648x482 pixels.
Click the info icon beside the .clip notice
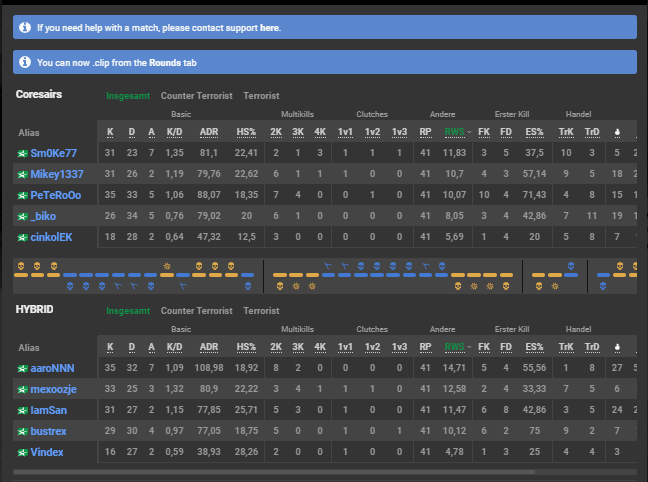[25, 62]
